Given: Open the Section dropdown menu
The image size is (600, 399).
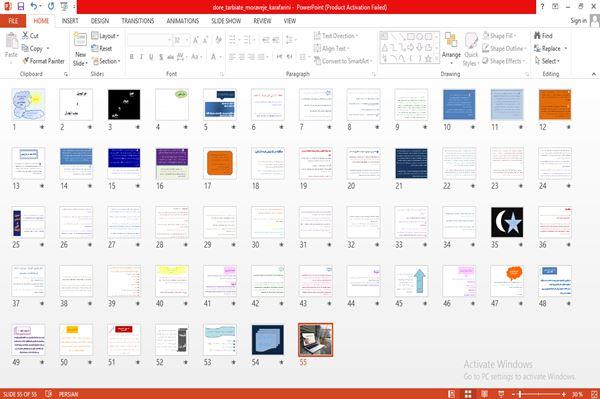Looking at the screenshot, I should [106, 61].
